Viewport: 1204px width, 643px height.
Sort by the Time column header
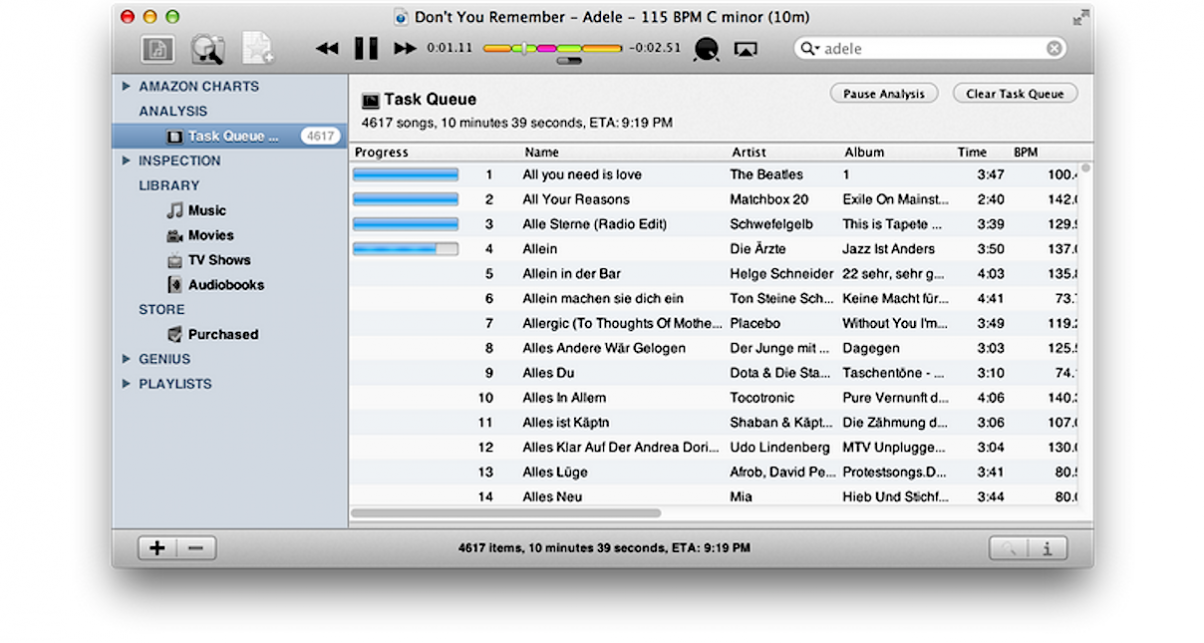(x=972, y=153)
